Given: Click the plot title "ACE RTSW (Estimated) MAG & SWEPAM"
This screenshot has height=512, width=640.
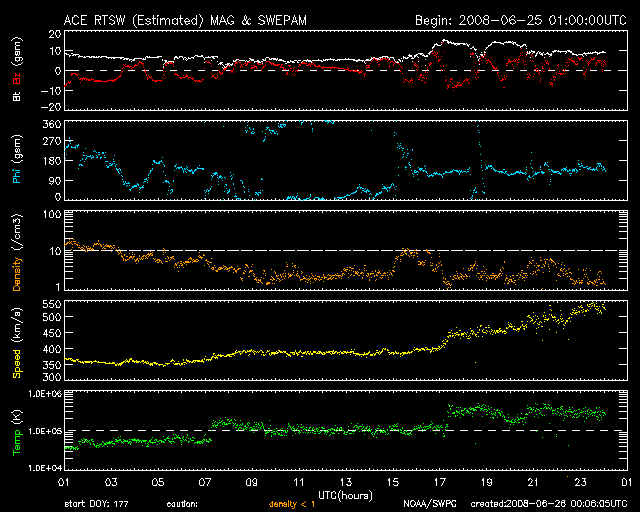Looking at the screenshot, I should pos(185,20).
